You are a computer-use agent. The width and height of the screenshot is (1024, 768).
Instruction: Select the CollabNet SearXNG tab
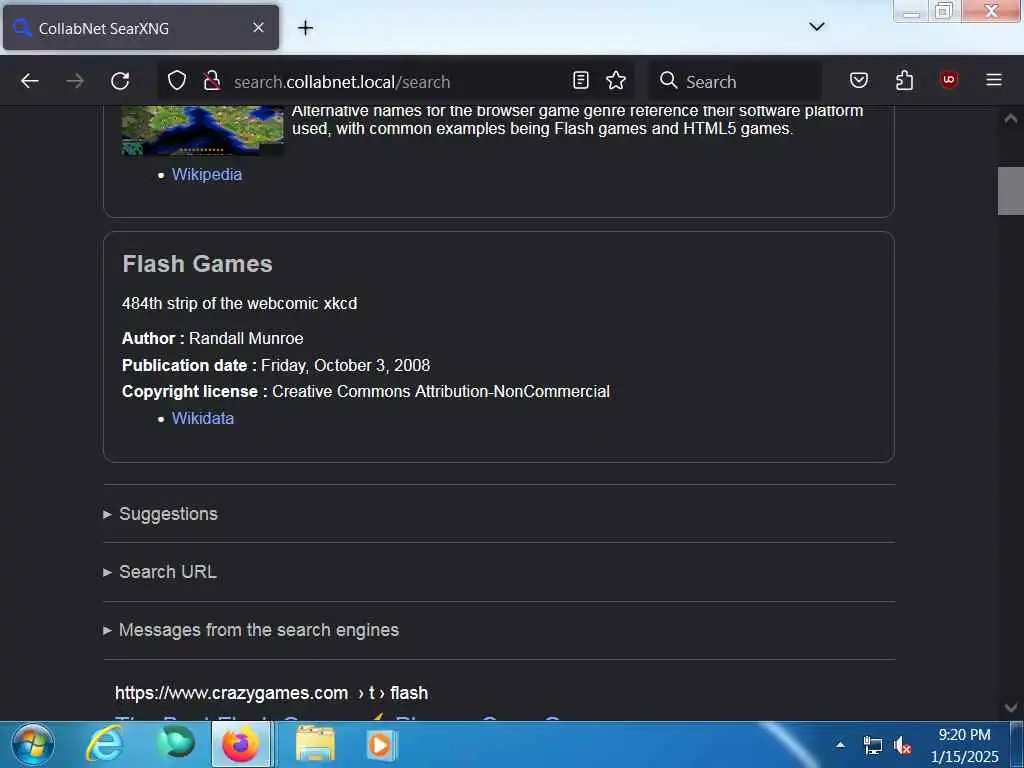pos(141,27)
